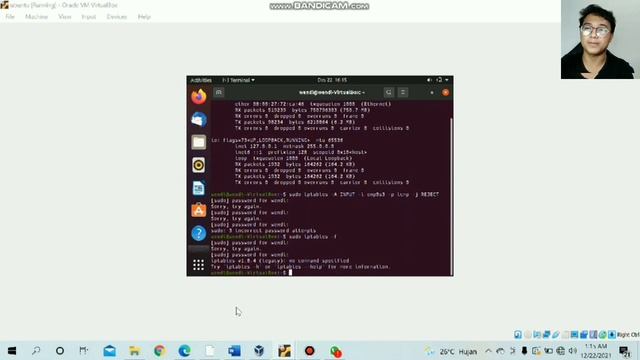Click the Windows Start button
This screenshot has width=640, height=360.
(x=12, y=351)
